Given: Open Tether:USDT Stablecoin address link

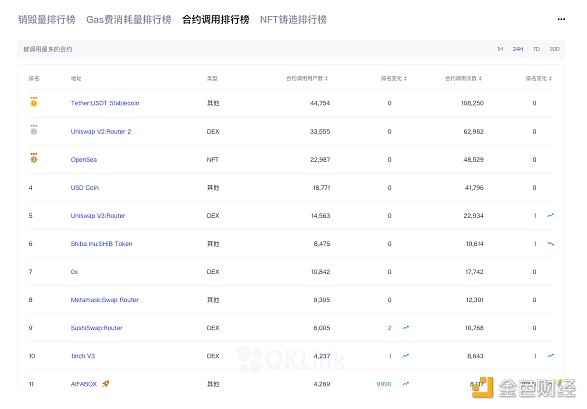Looking at the screenshot, I should [x=105, y=103].
